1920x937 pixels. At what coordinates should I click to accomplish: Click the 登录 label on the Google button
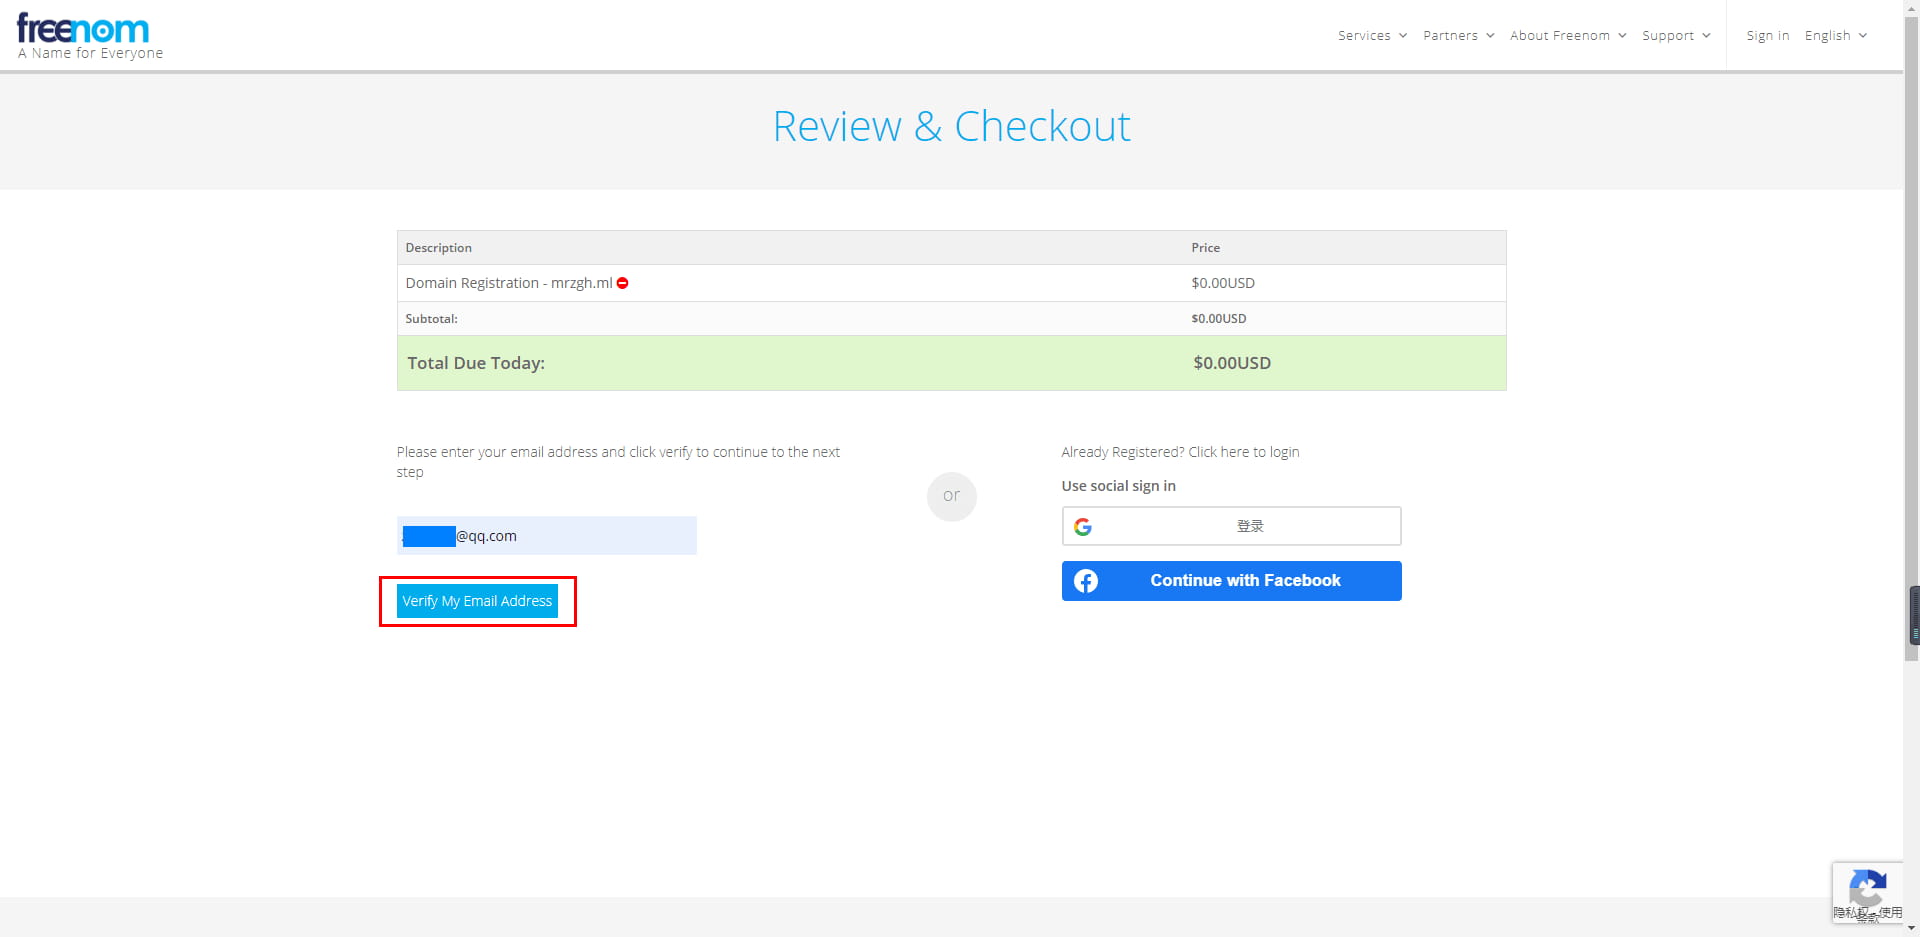click(1250, 527)
